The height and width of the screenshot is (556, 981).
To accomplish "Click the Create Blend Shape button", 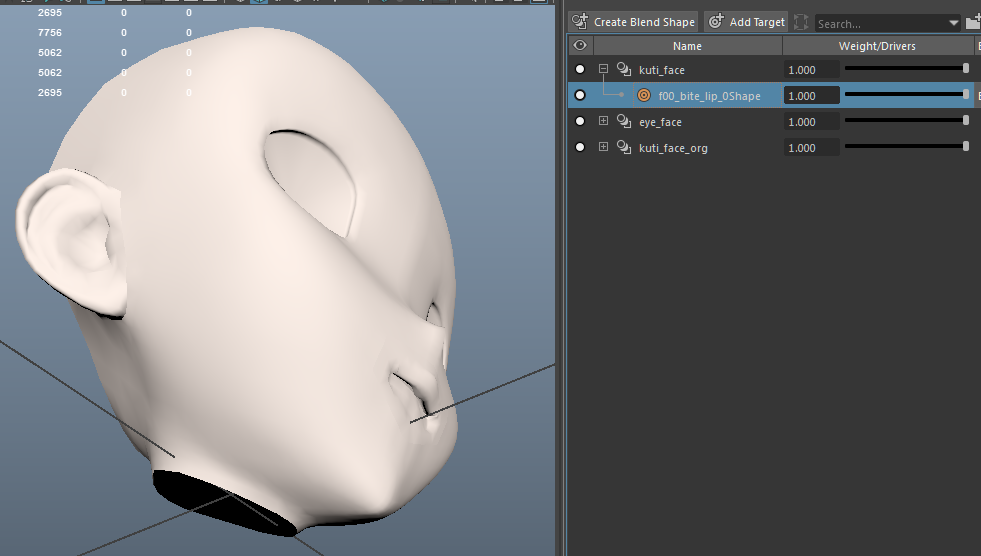I will [x=633, y=22].
